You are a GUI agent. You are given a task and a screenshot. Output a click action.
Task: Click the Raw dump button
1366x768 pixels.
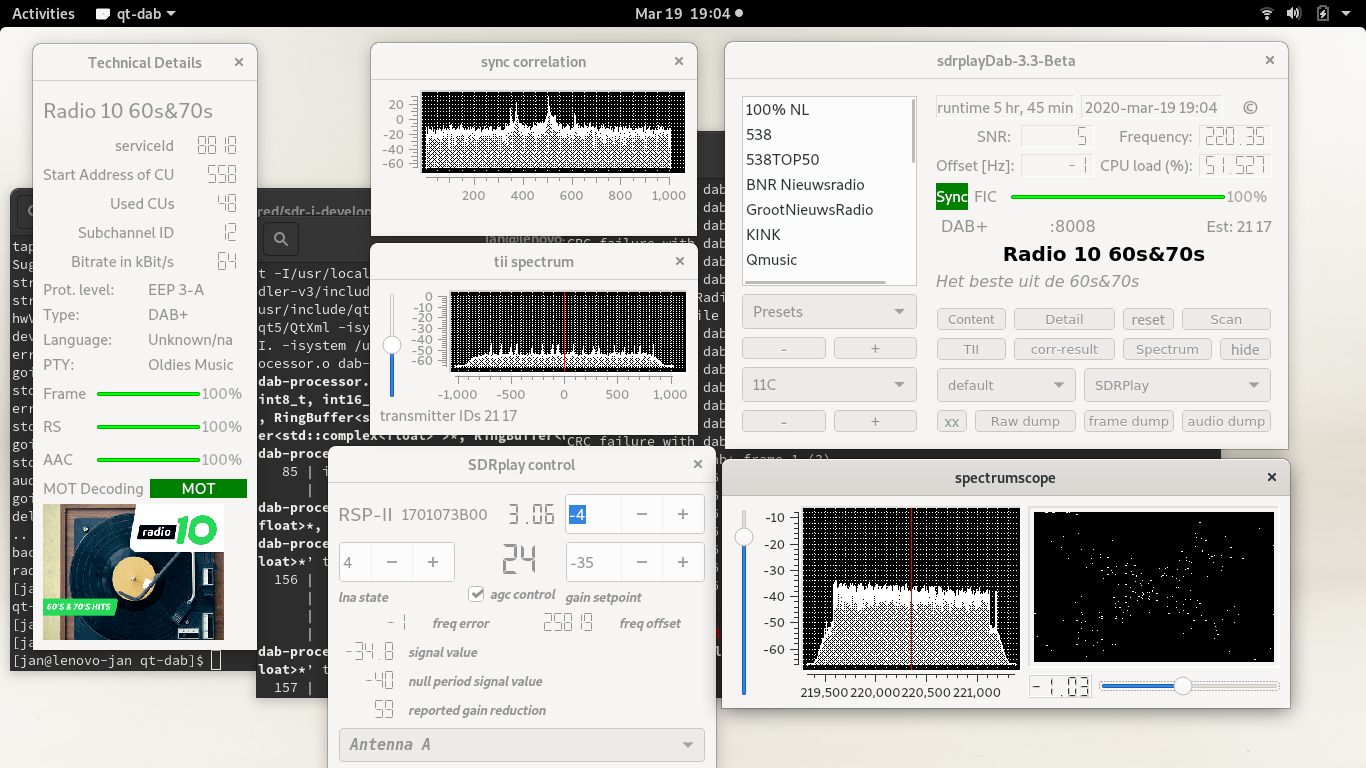point(1025,421)
